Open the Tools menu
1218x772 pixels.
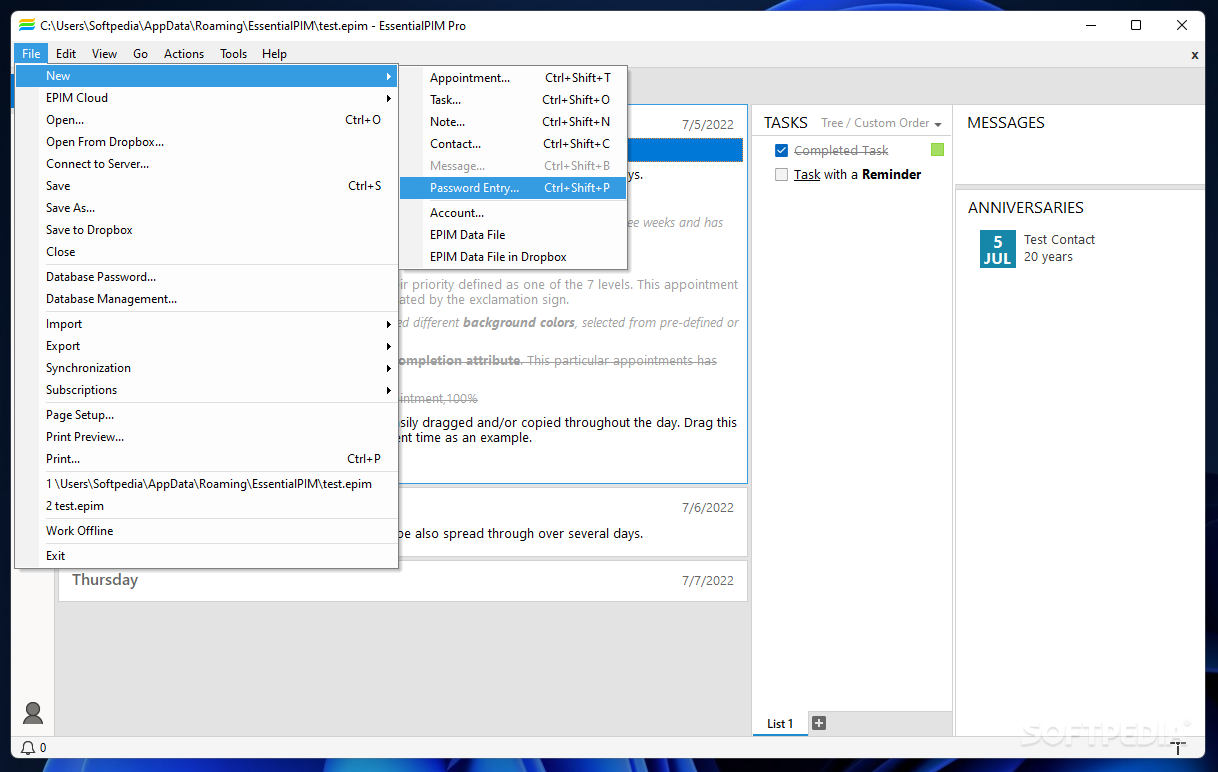233,54
